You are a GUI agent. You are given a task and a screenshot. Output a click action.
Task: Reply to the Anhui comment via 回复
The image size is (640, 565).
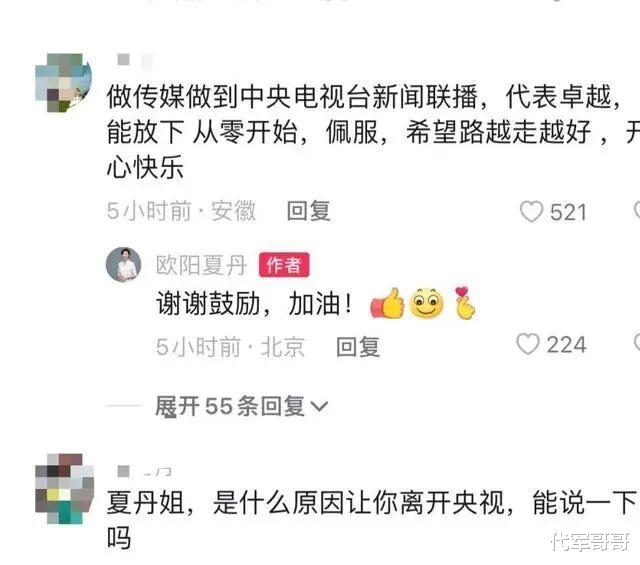pyautogui.click(x=309, y=211)
